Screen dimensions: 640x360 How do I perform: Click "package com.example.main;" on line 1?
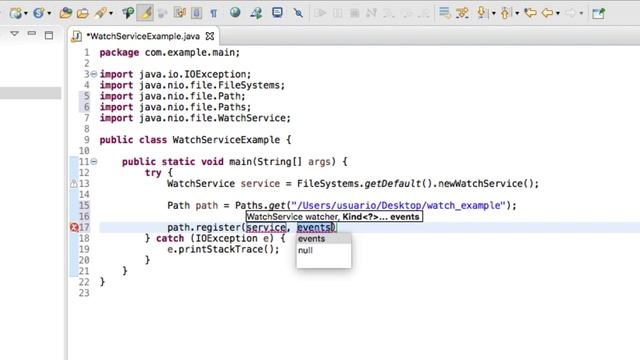coord(170,53)
